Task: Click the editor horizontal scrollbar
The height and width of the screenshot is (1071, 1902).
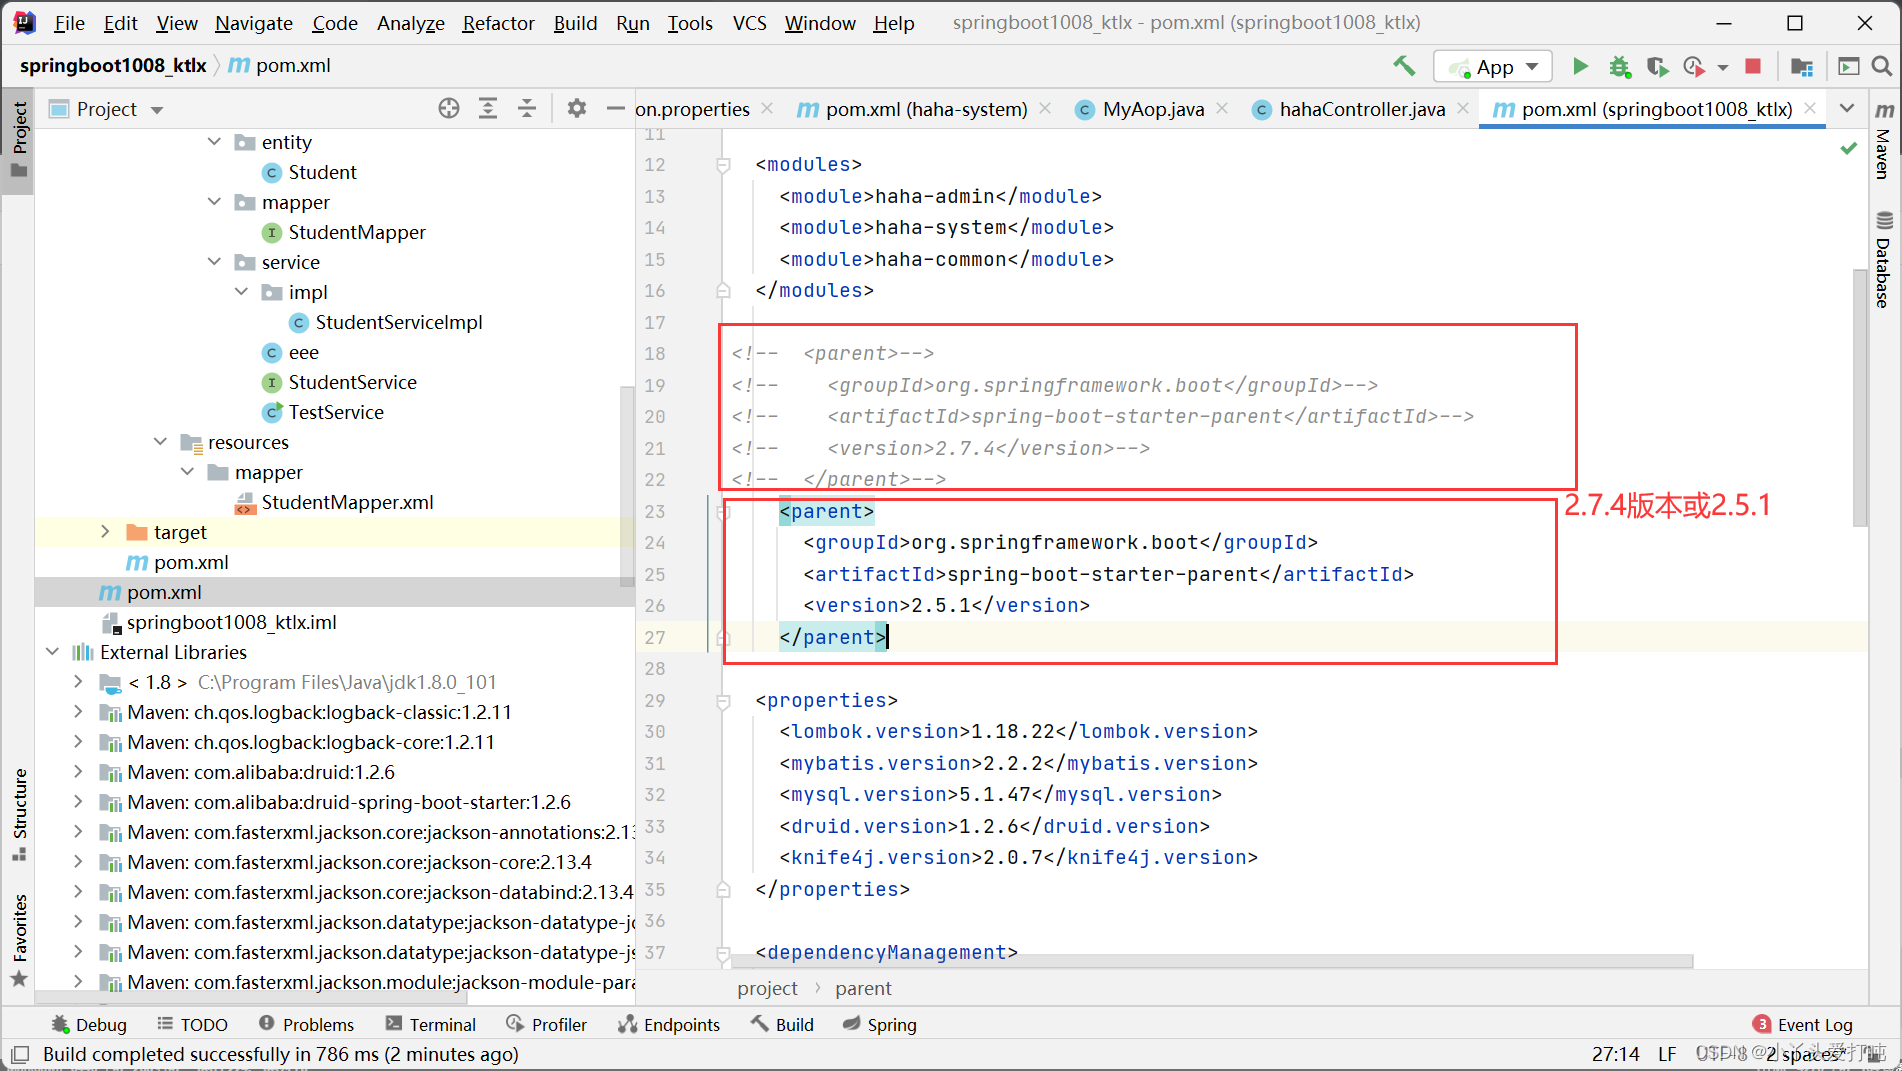Action: [1210, 961]
